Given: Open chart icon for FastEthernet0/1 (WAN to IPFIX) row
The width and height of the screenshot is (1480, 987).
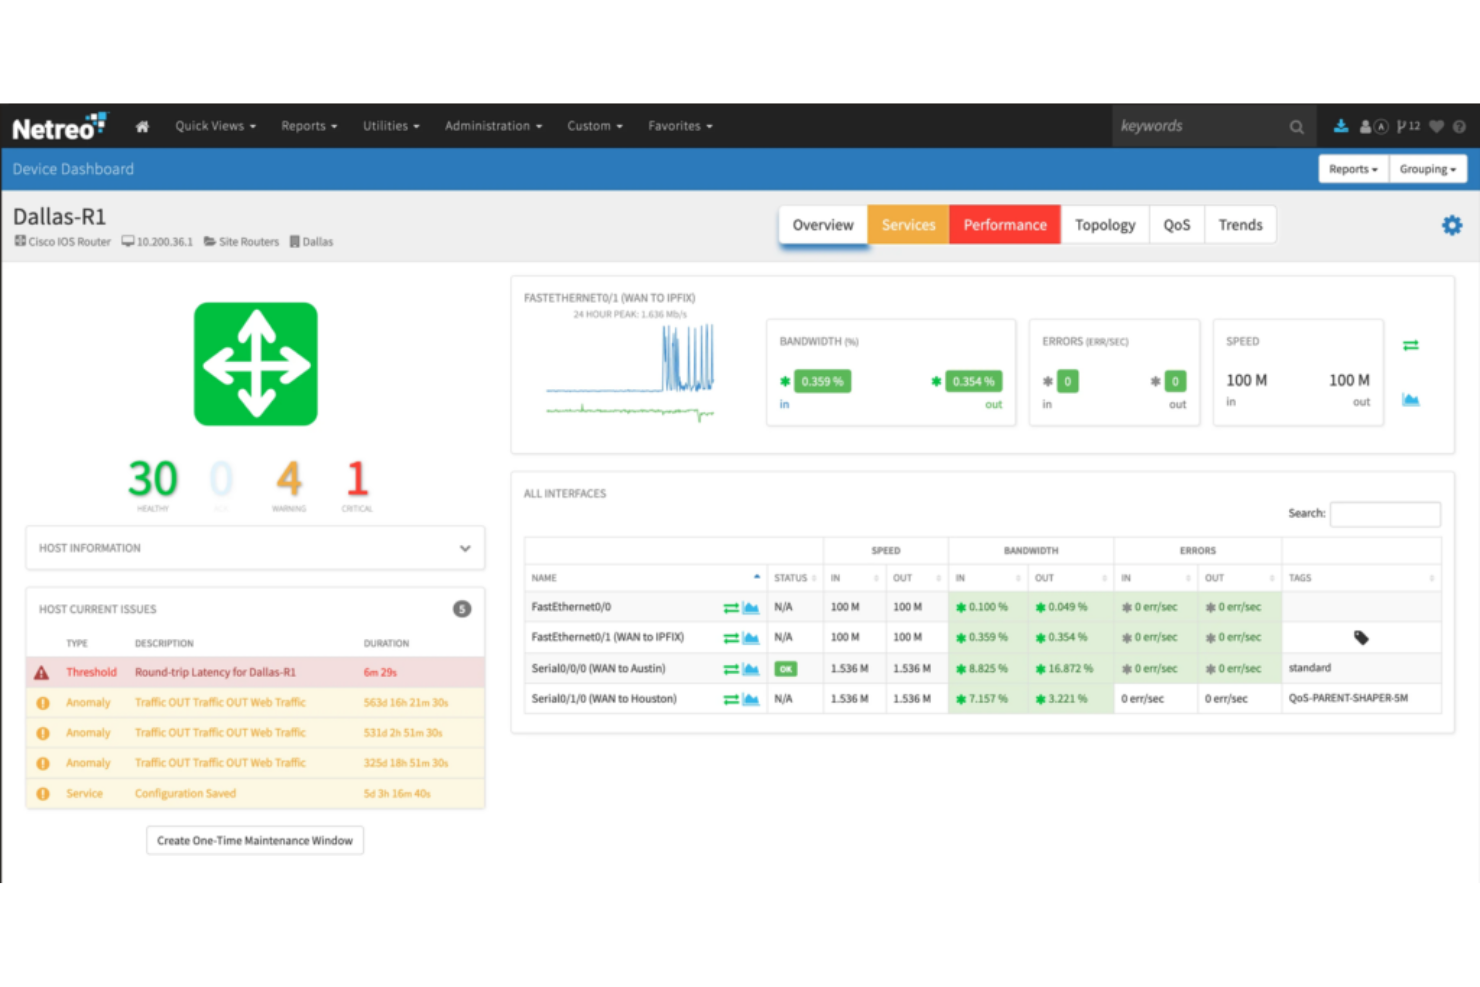Looking at the screenshot, I should 751,638.
